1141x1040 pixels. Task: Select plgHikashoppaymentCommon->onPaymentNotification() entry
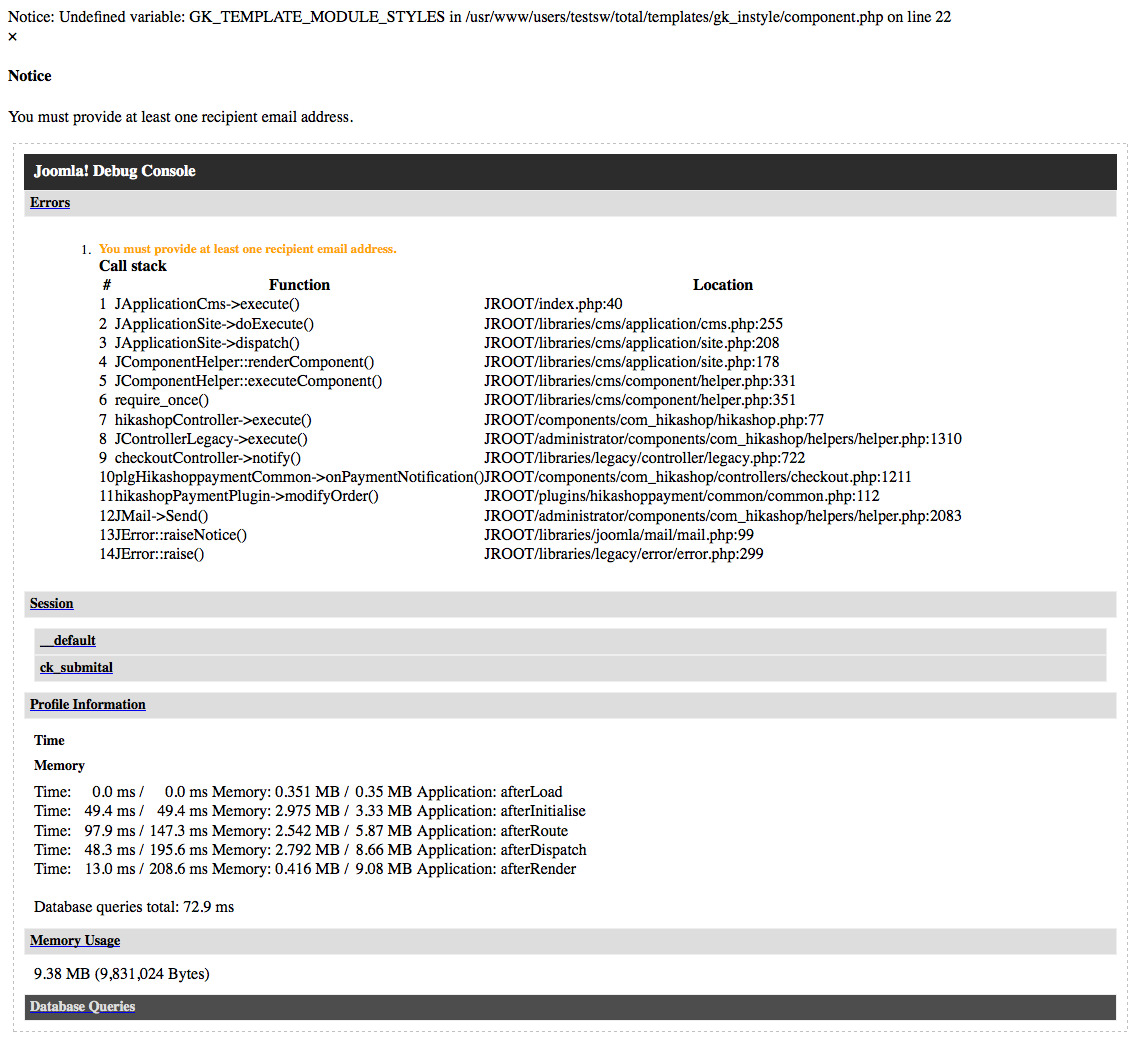coord(299,477)
